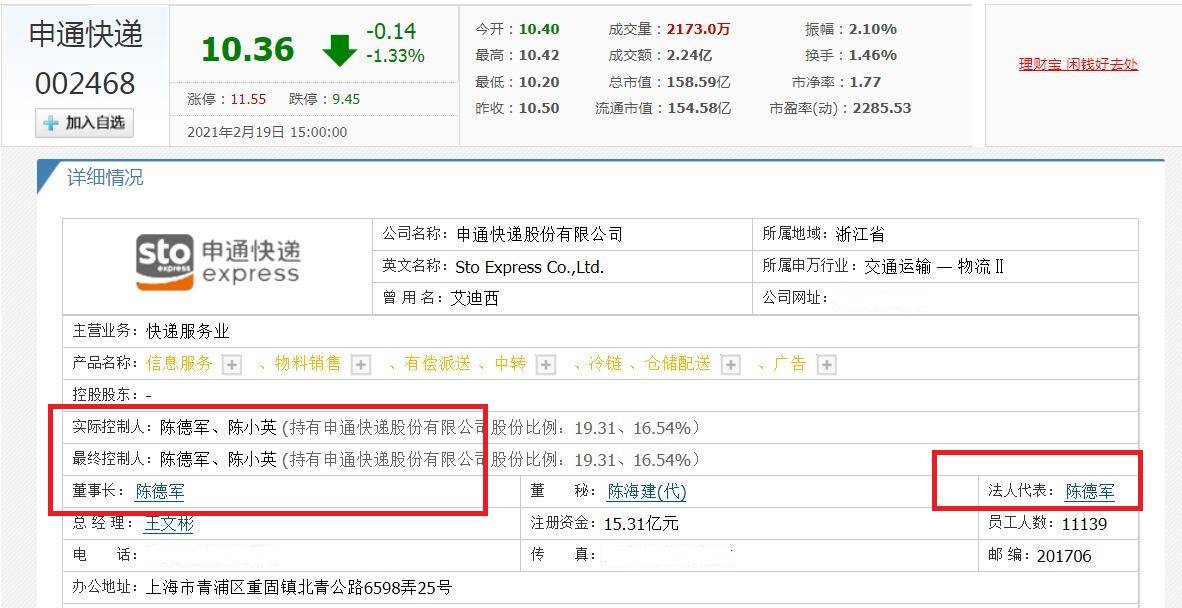This screenshot has height=608, width=1182.
Task: Select the 物料销售 product name
Action: pos(308,364)
